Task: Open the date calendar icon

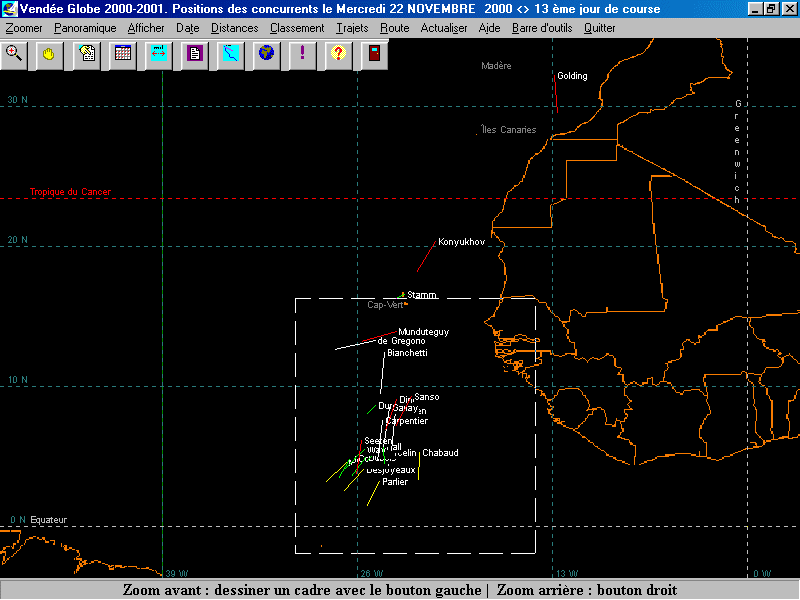Action: point(122,54)
